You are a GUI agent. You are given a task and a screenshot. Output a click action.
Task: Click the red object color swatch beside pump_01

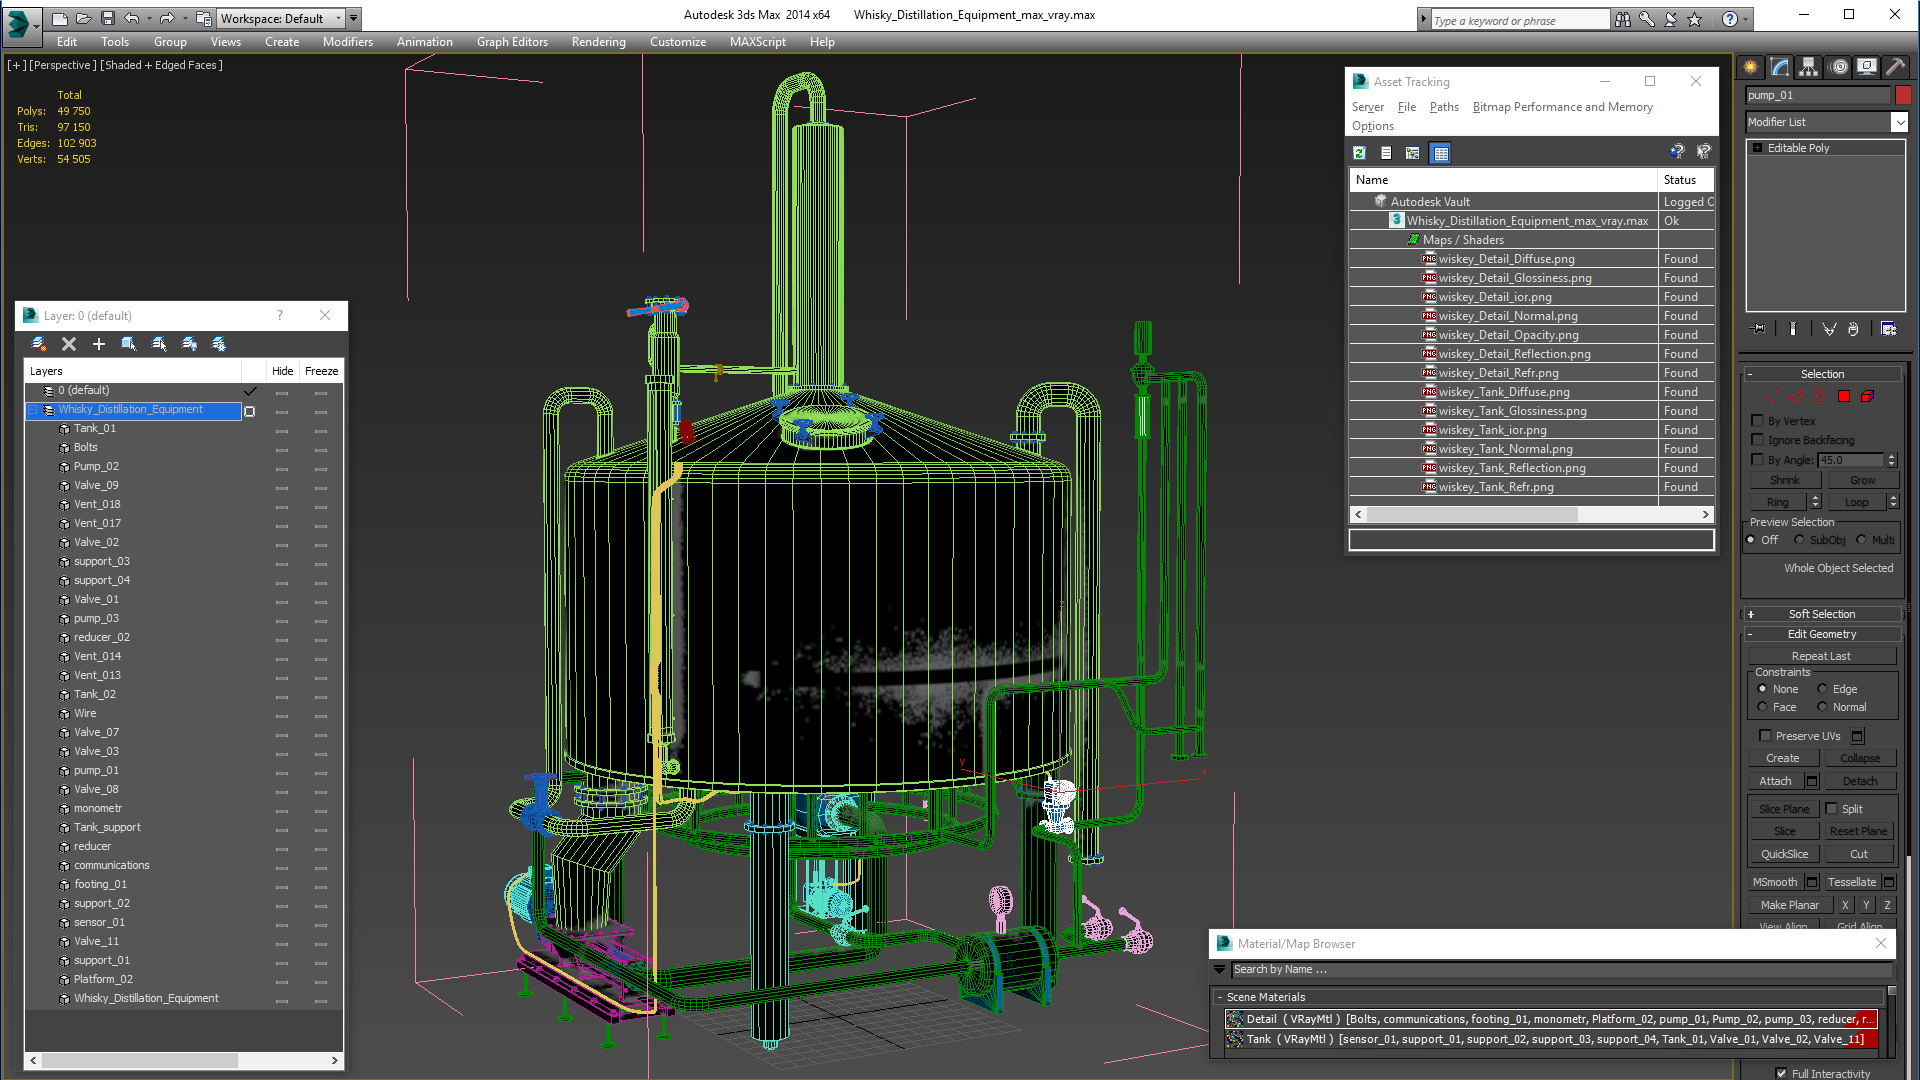(1903, 95)
